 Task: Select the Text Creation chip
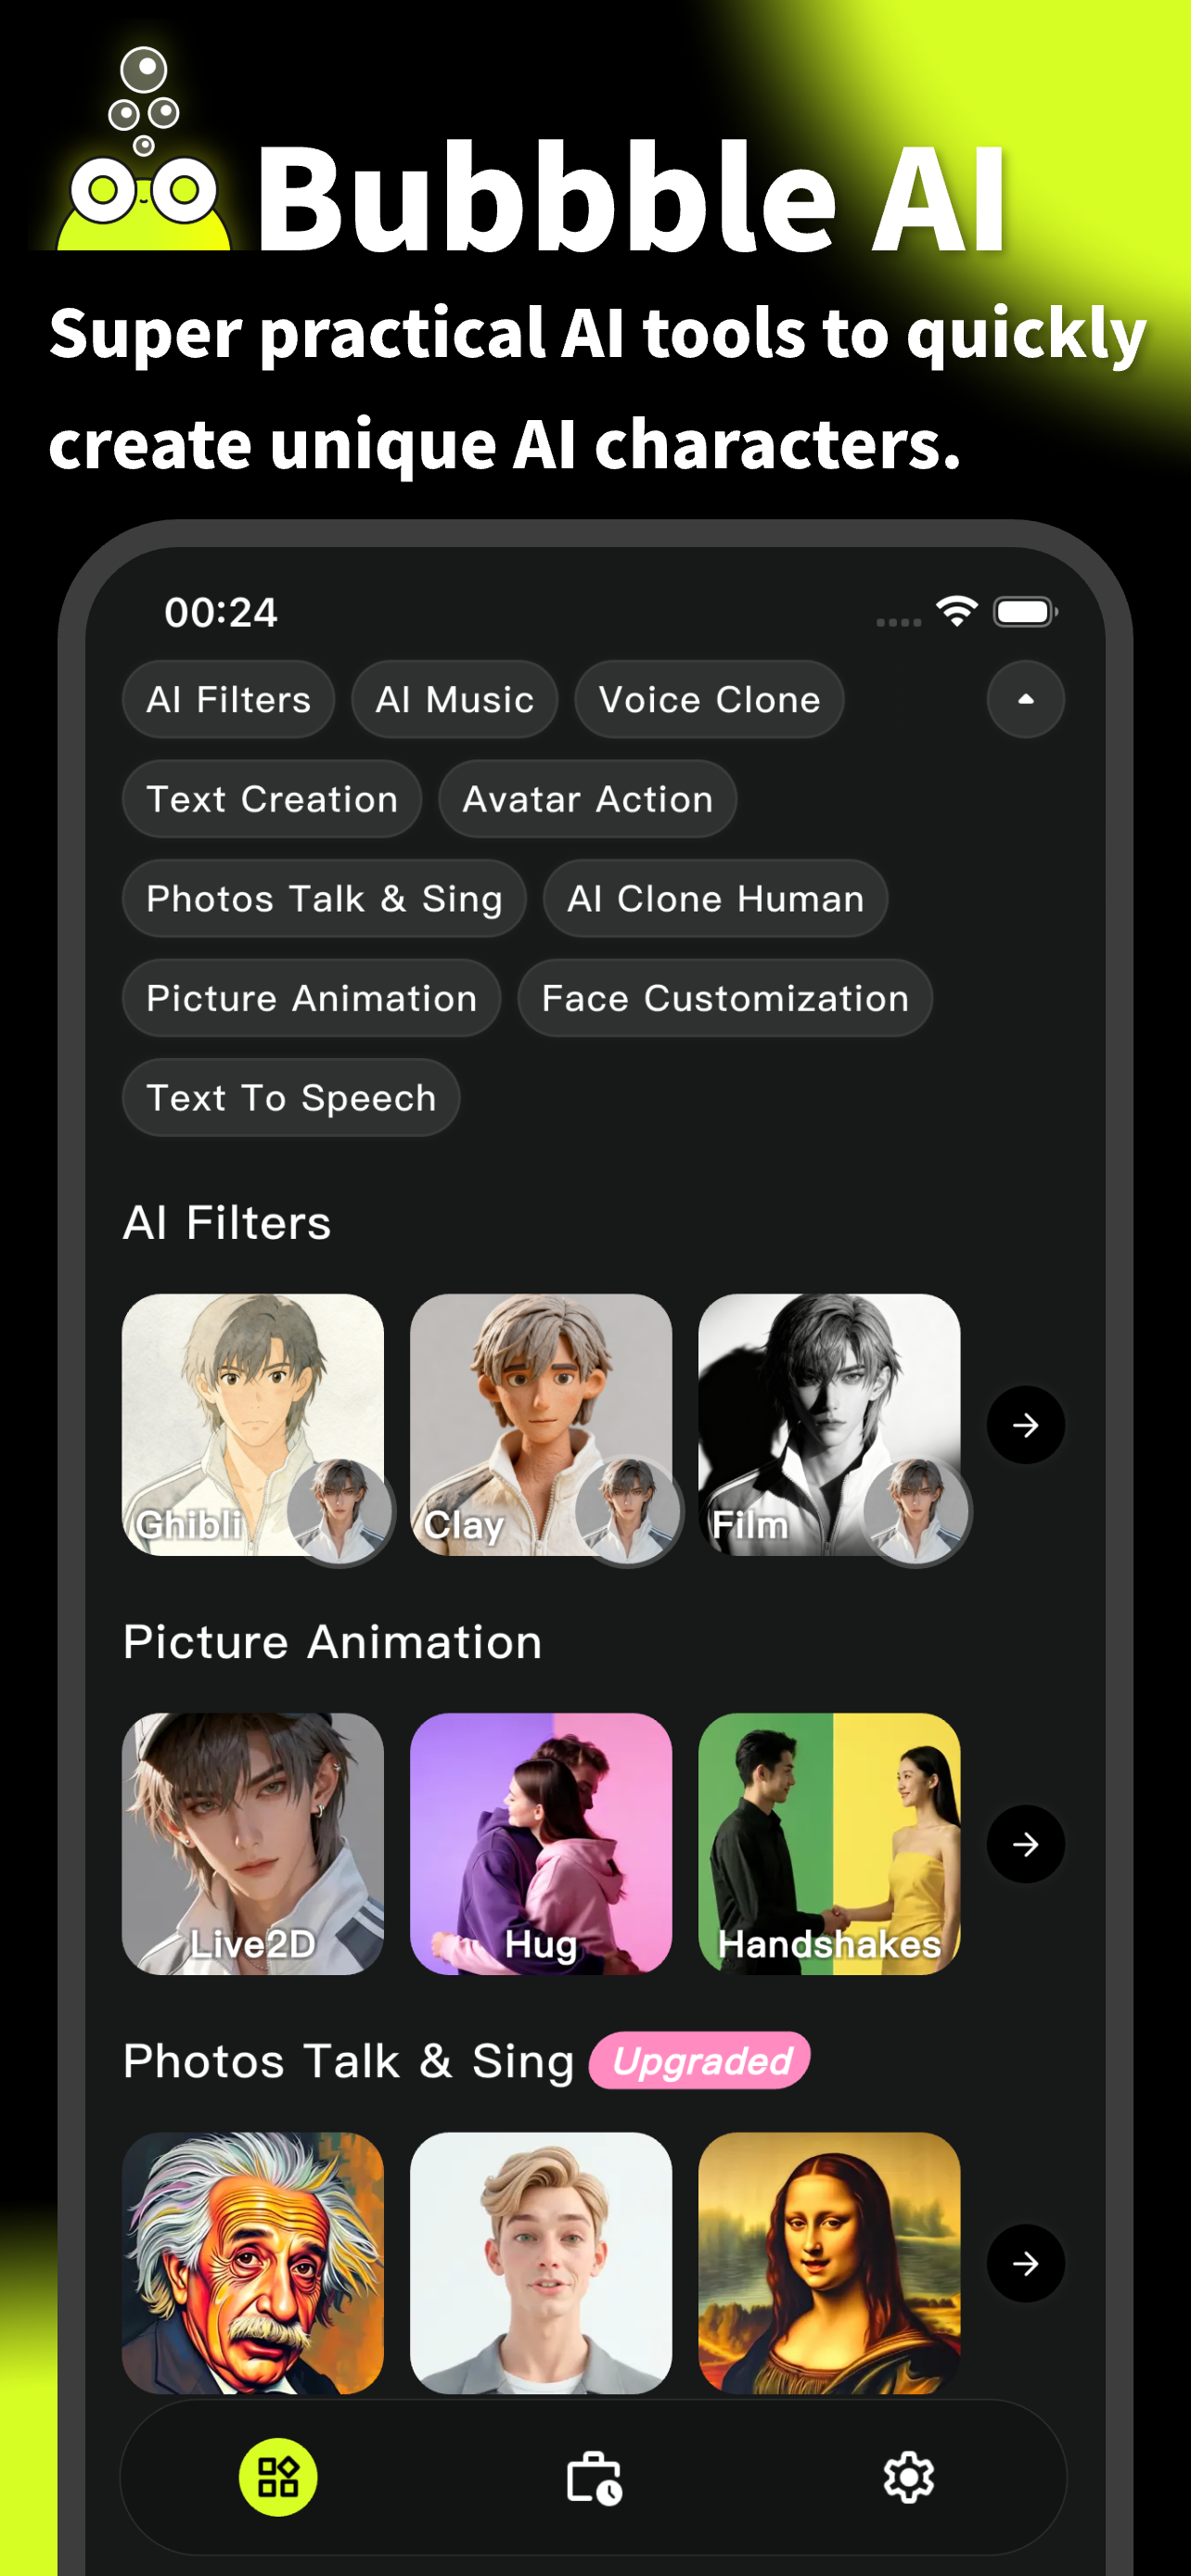[x=272, y=799]
